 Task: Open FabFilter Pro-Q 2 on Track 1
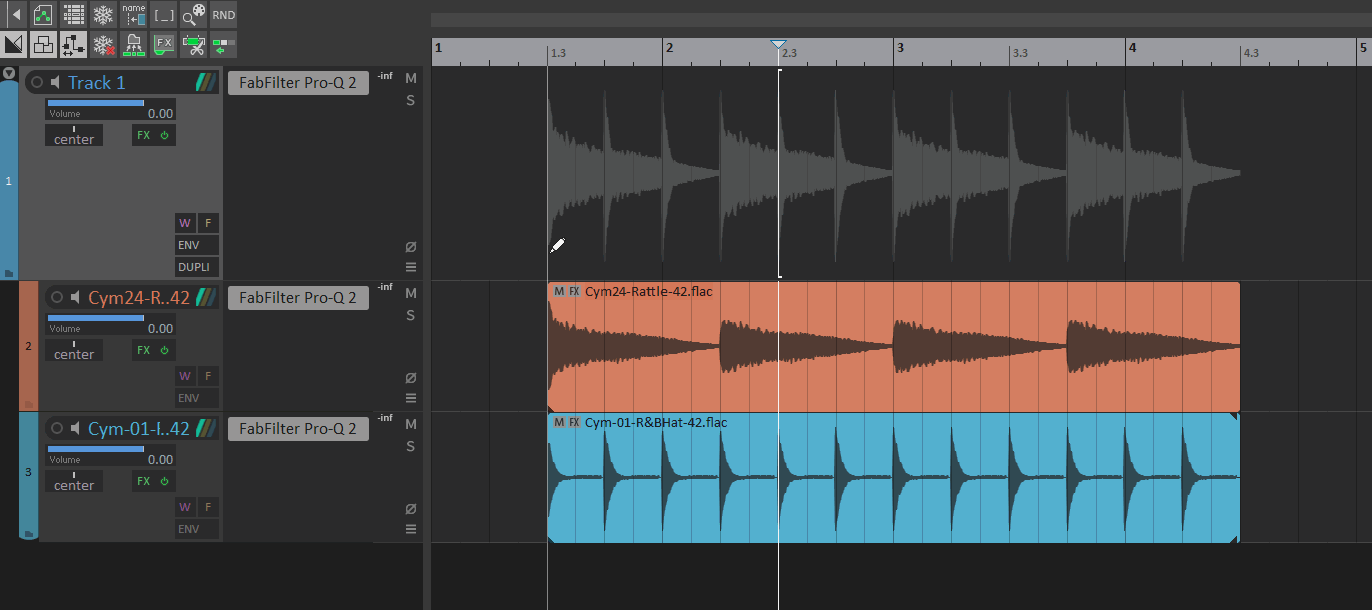point(298,83)
